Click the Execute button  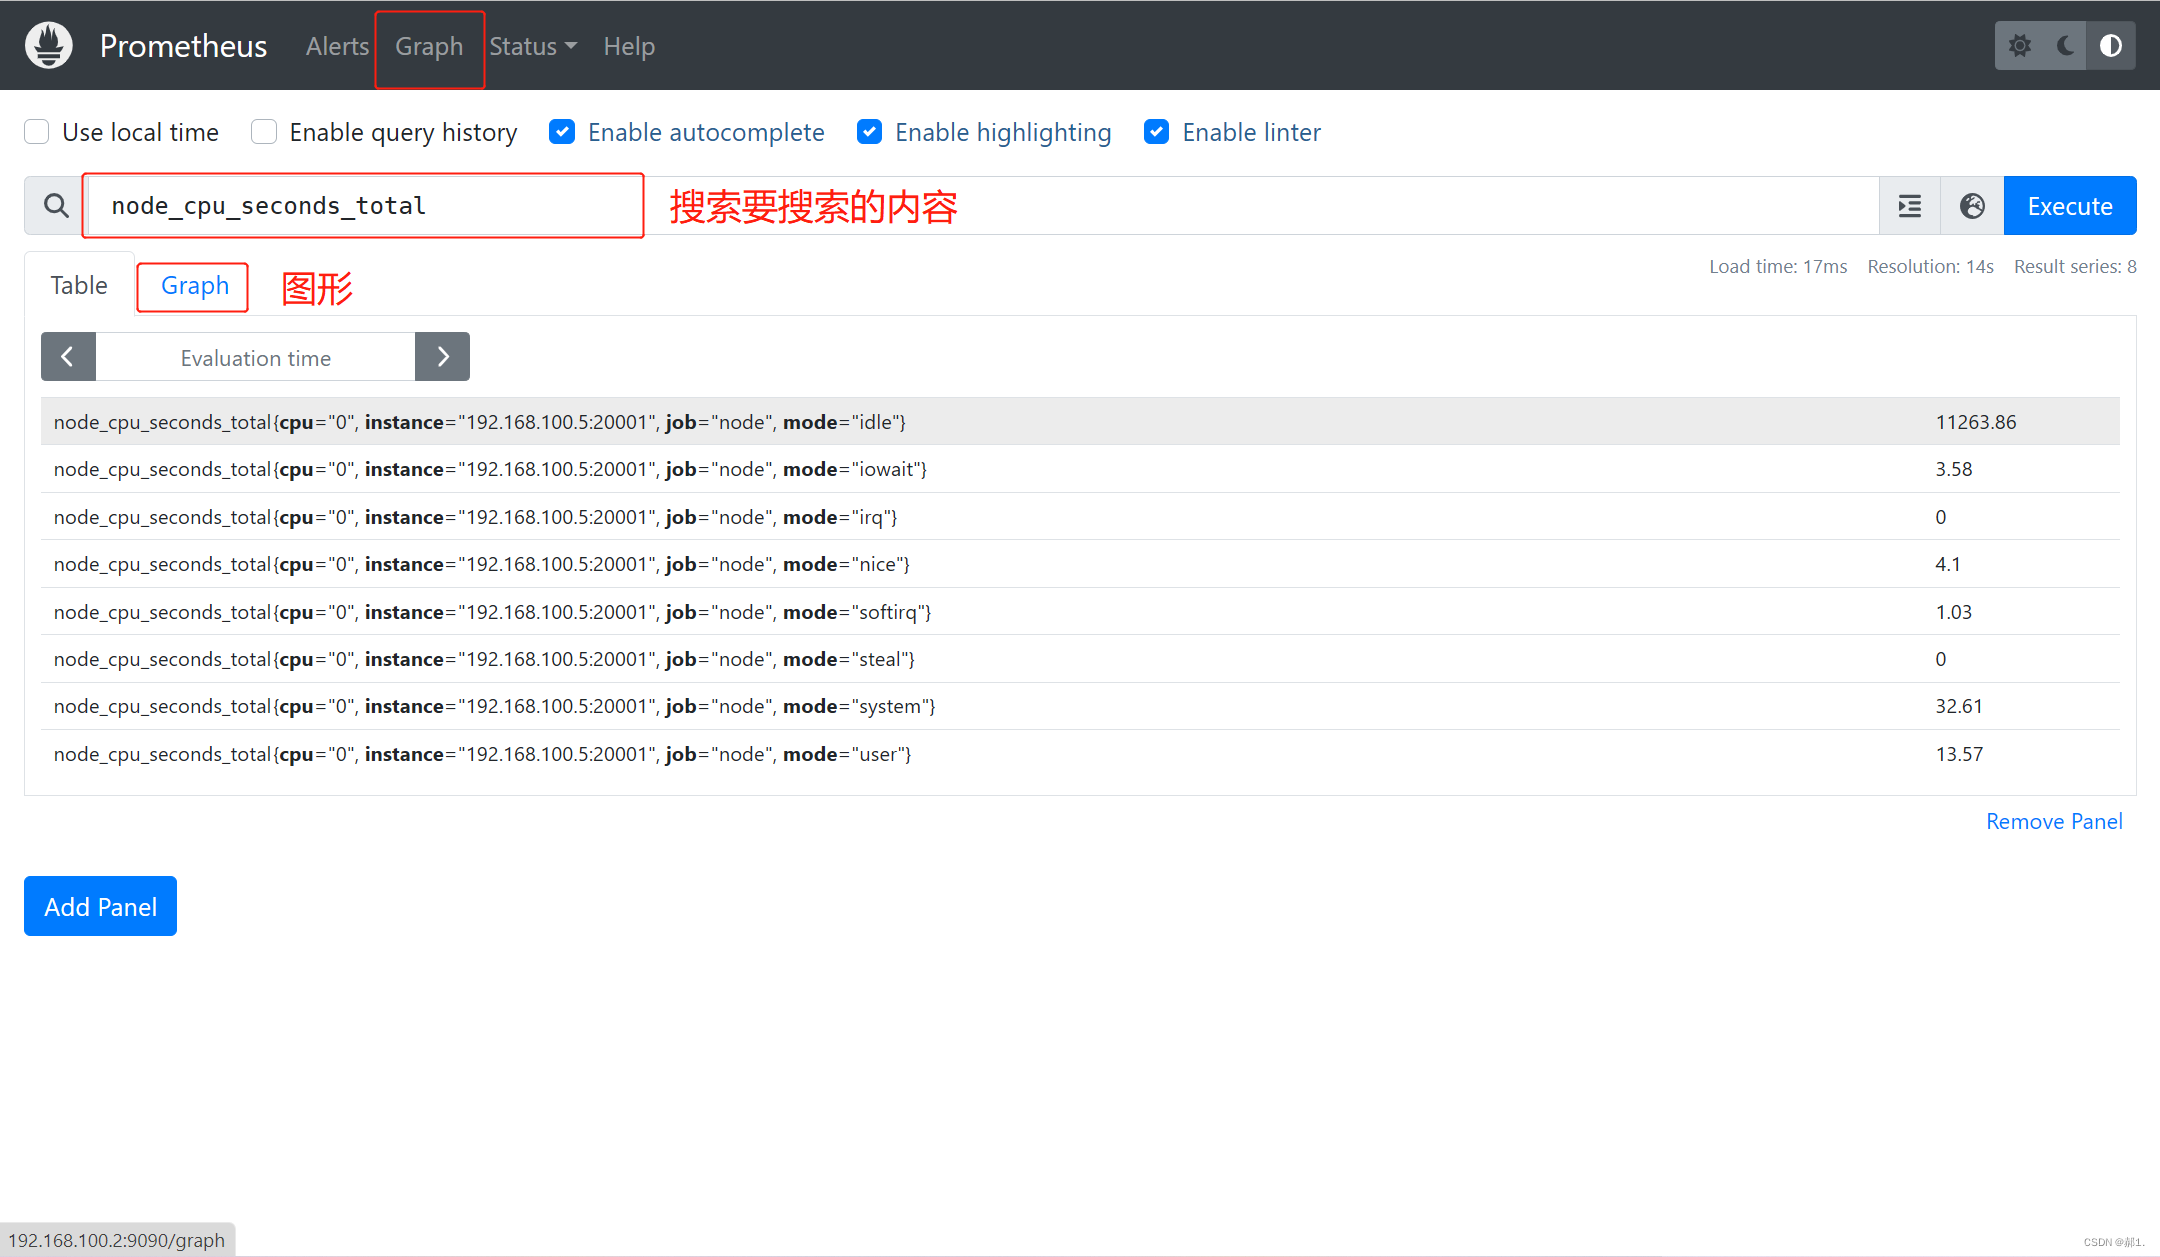[x=2068, y=205]
